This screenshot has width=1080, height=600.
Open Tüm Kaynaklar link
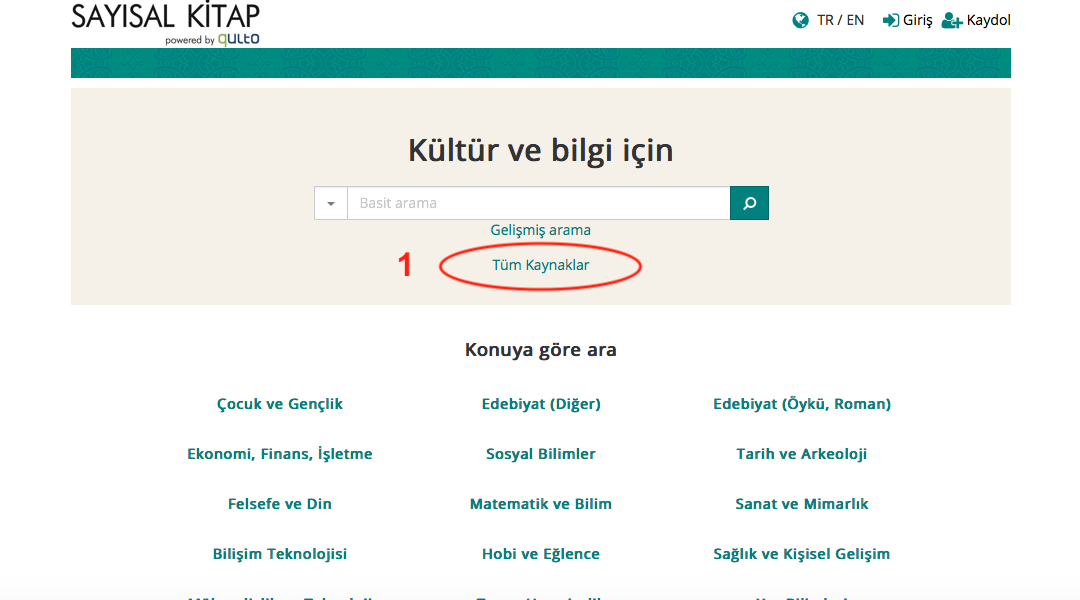540,265
